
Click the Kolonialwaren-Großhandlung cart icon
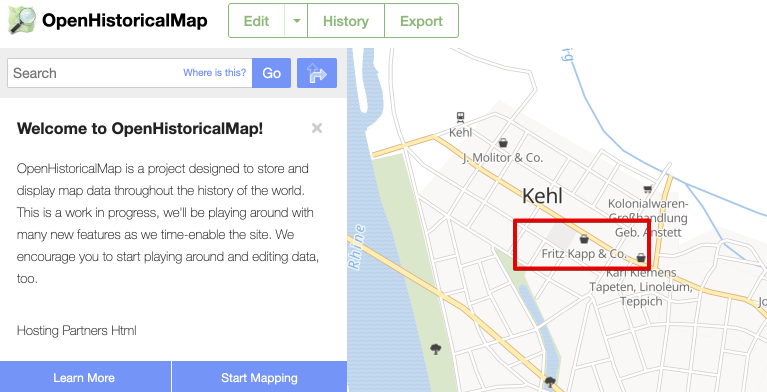point(648,189)
